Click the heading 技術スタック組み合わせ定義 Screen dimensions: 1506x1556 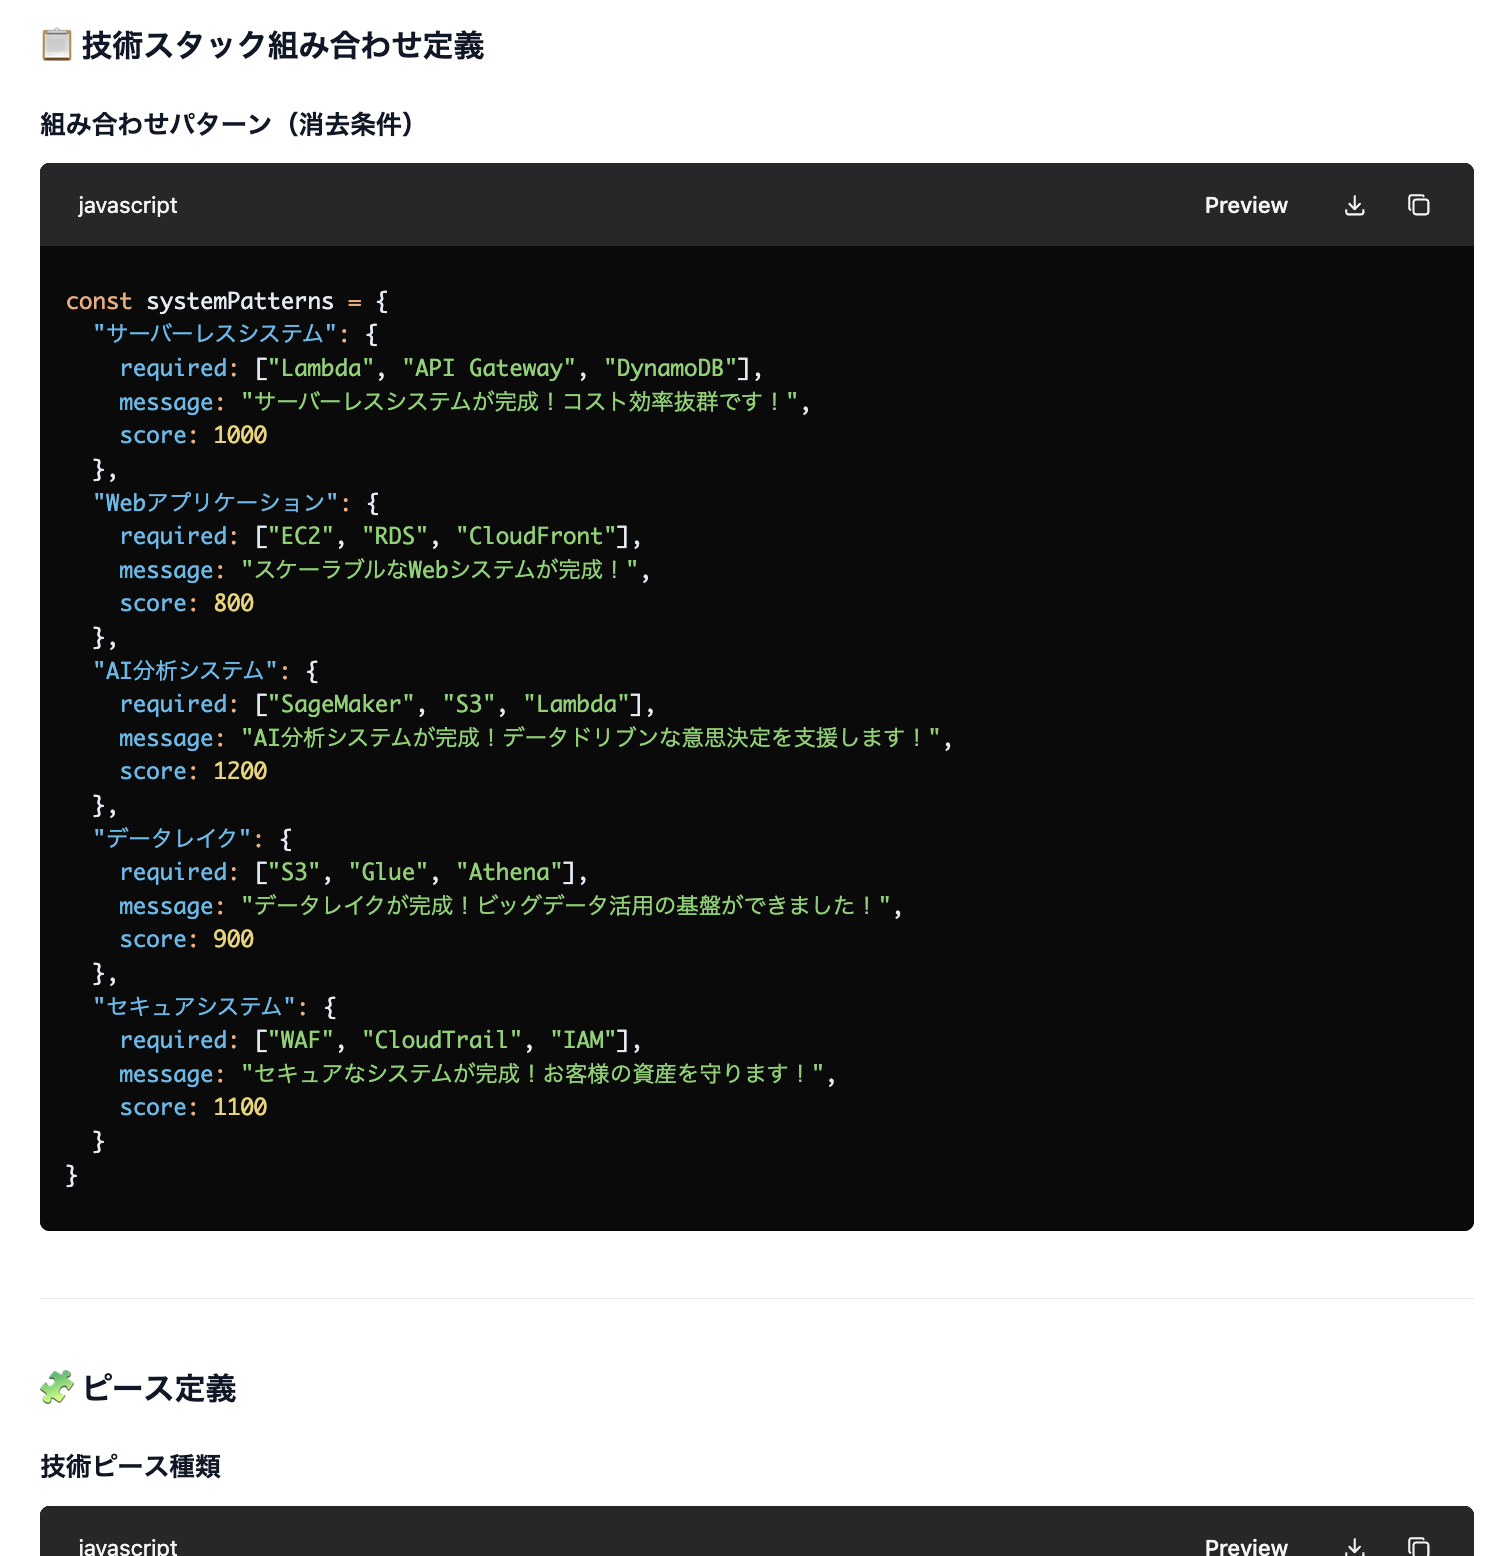[283, 45]
